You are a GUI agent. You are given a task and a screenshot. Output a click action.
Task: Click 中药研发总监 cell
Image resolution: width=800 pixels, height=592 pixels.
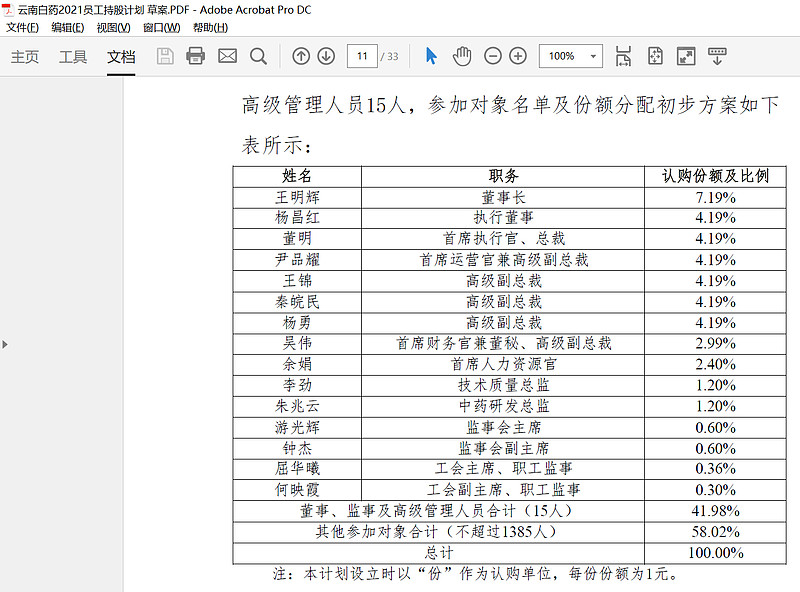pos(504,406)
